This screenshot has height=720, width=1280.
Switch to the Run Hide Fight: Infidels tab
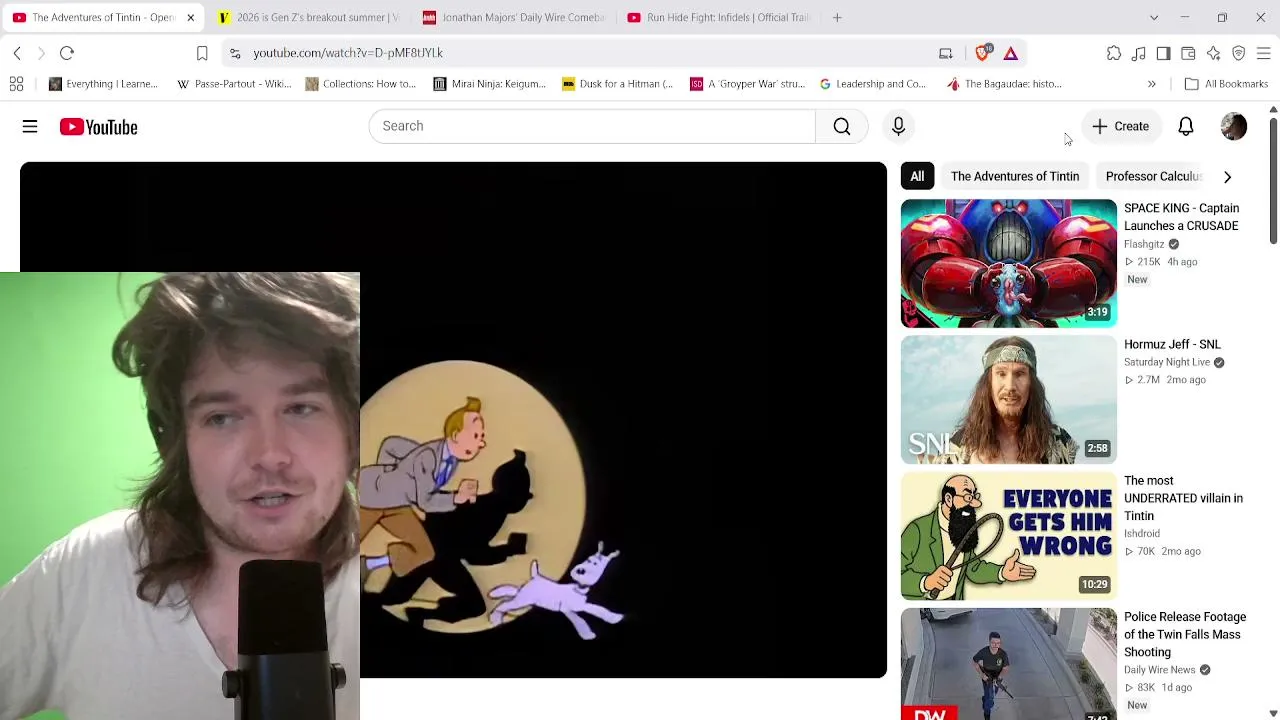pos(719,17)
